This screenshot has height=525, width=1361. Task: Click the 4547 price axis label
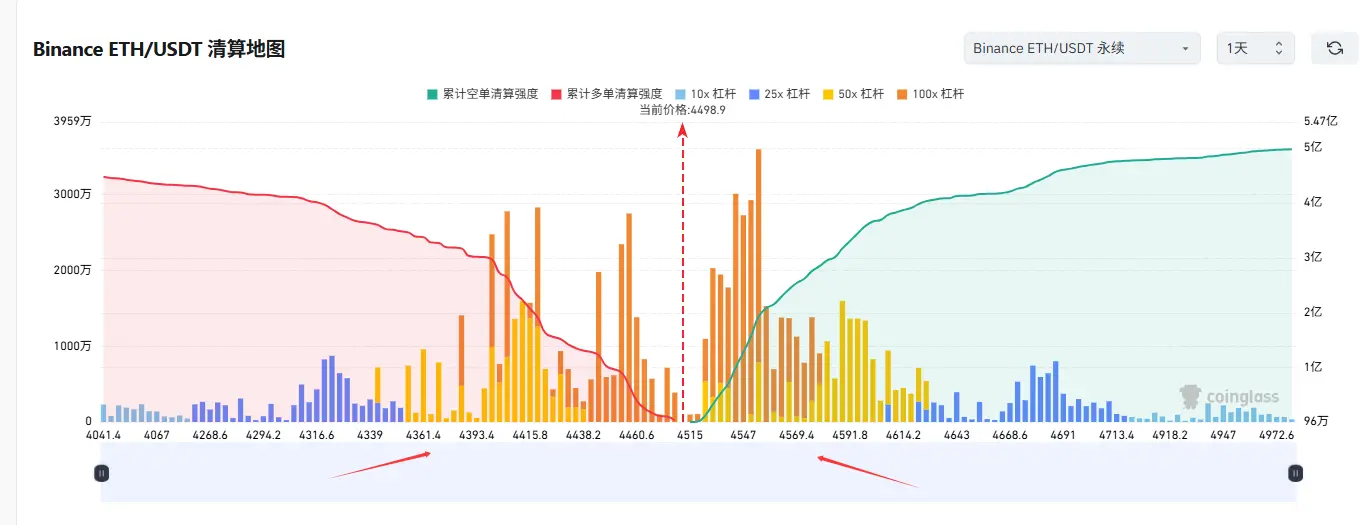point(743,435)
